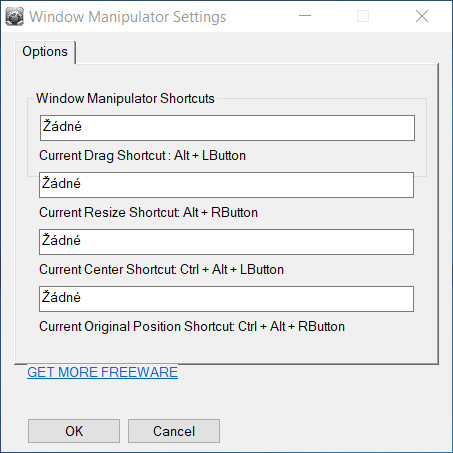Minimize the Window Manipulator Settings window
This screenshot has width=453, height=453.
click(305, 16)
